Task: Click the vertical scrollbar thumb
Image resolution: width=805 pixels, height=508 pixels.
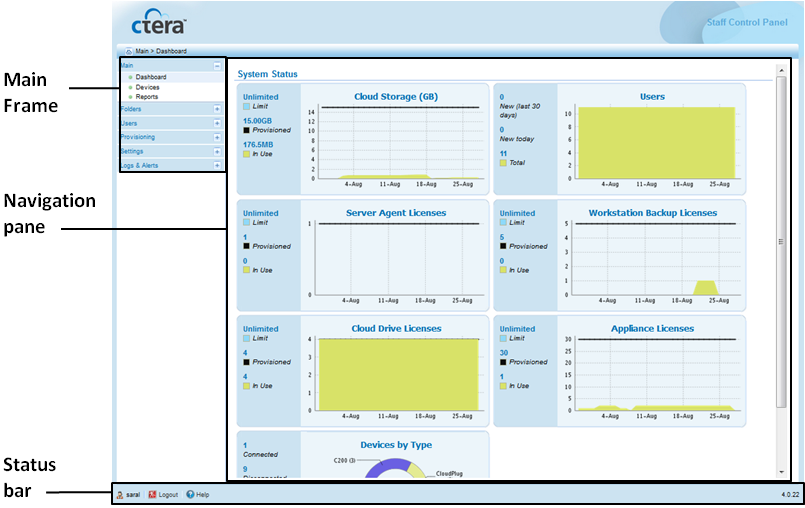Action: 781,241
